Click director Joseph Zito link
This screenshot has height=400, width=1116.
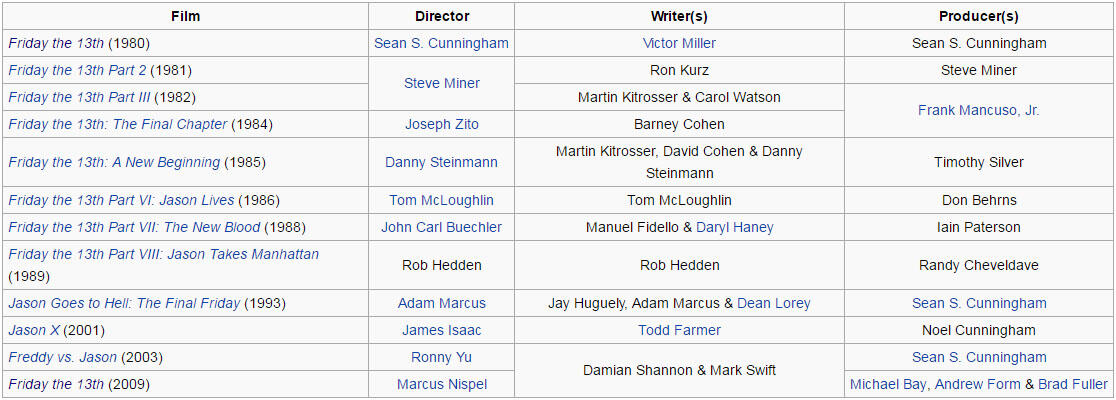click(x=442, y=125)
